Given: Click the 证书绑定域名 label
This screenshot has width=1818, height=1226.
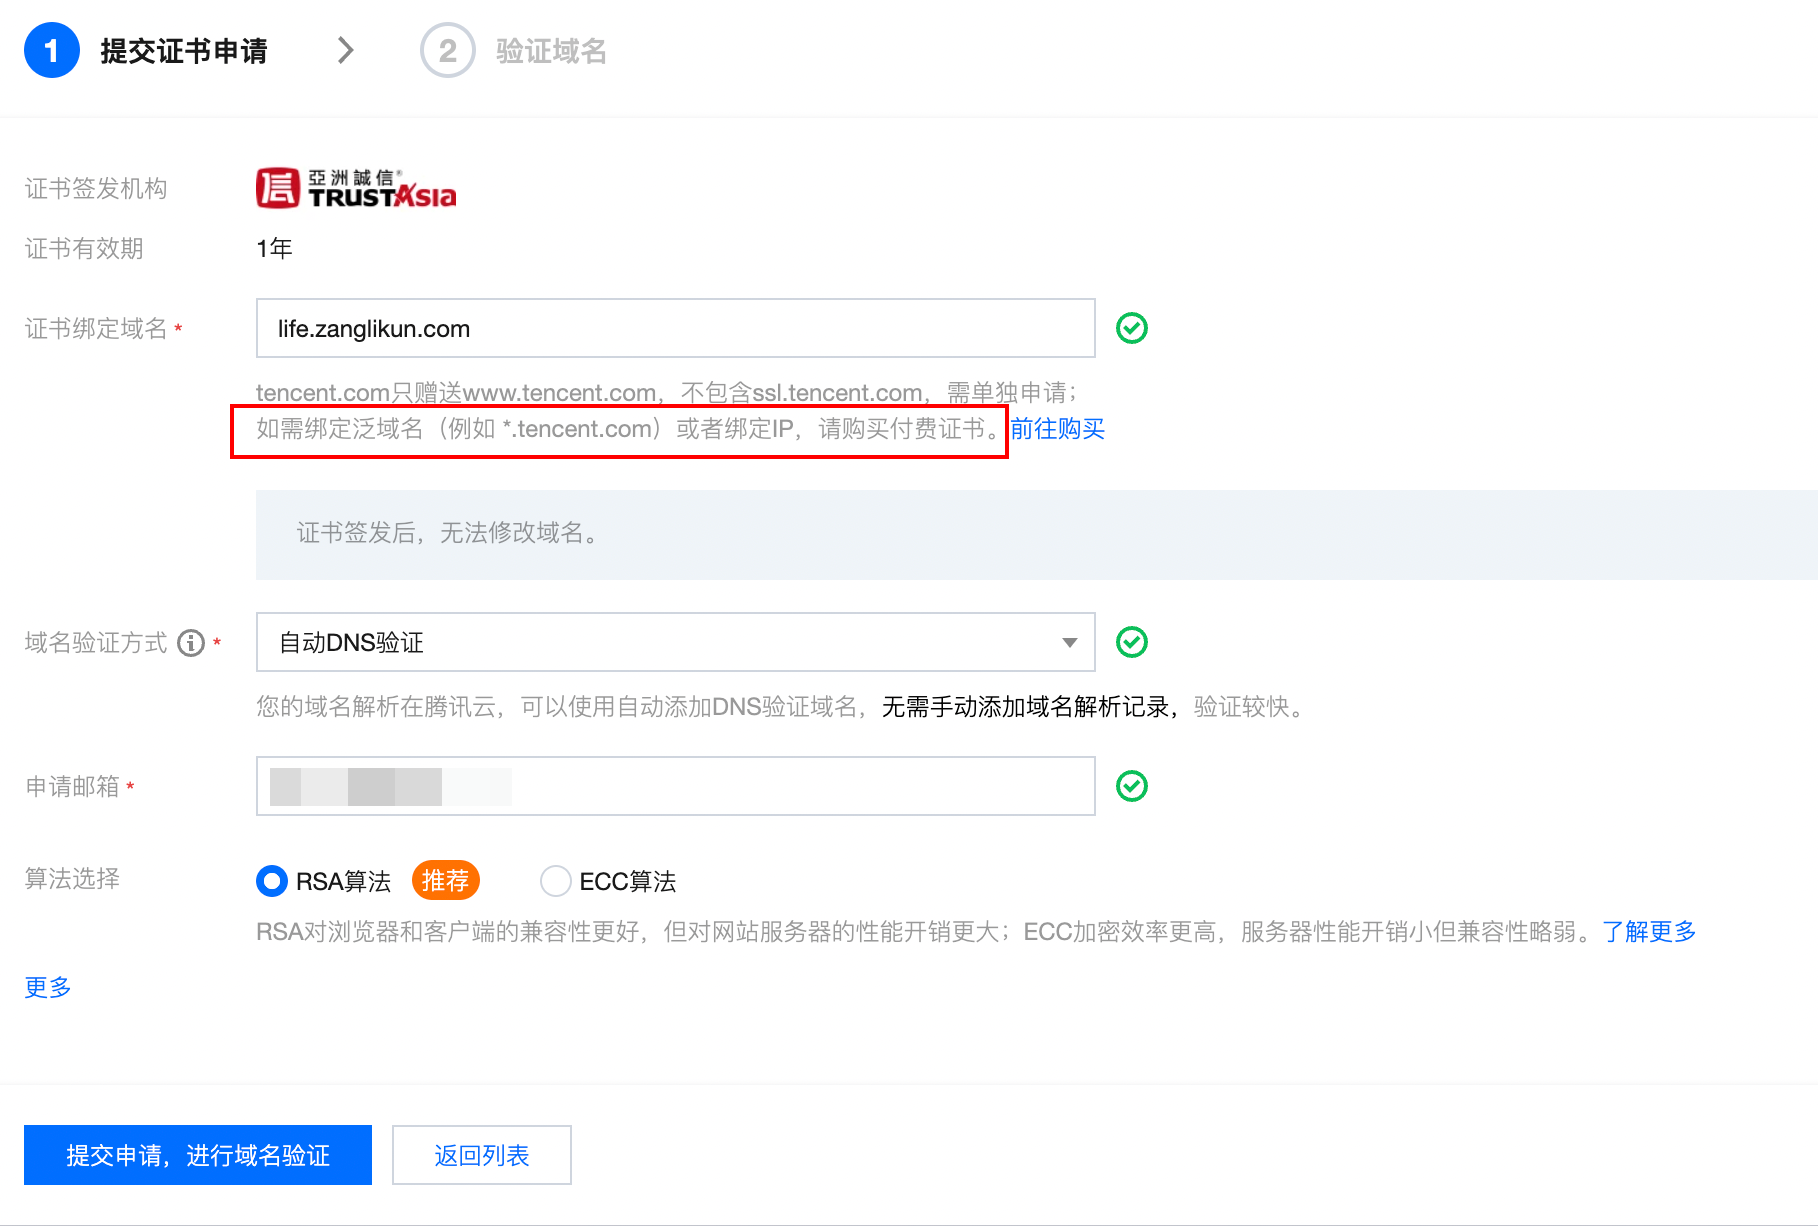Looking at the screenshot, I should click(x=96, y=329).
